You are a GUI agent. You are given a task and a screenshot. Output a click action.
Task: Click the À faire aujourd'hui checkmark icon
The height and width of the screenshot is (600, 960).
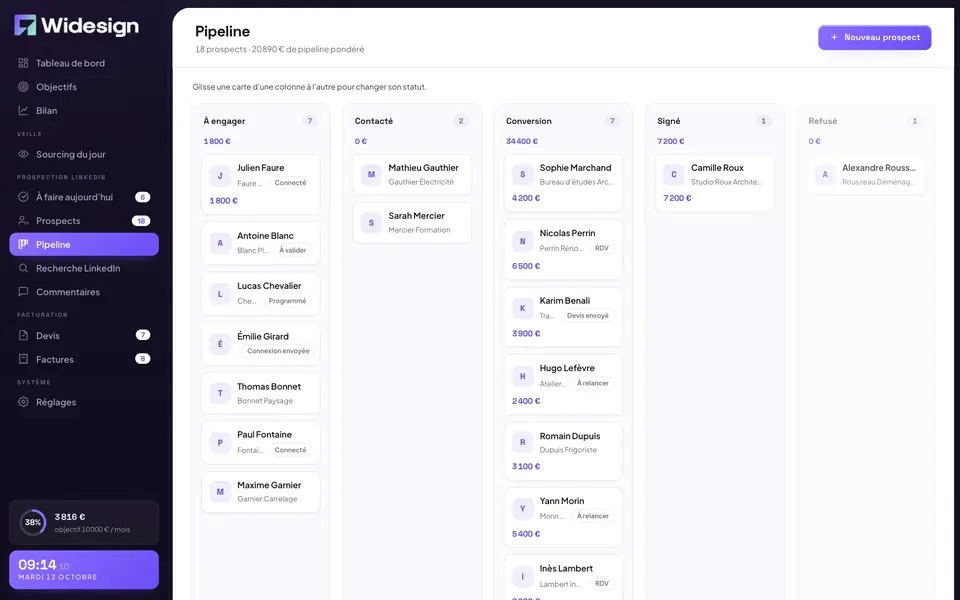(23, 197)
